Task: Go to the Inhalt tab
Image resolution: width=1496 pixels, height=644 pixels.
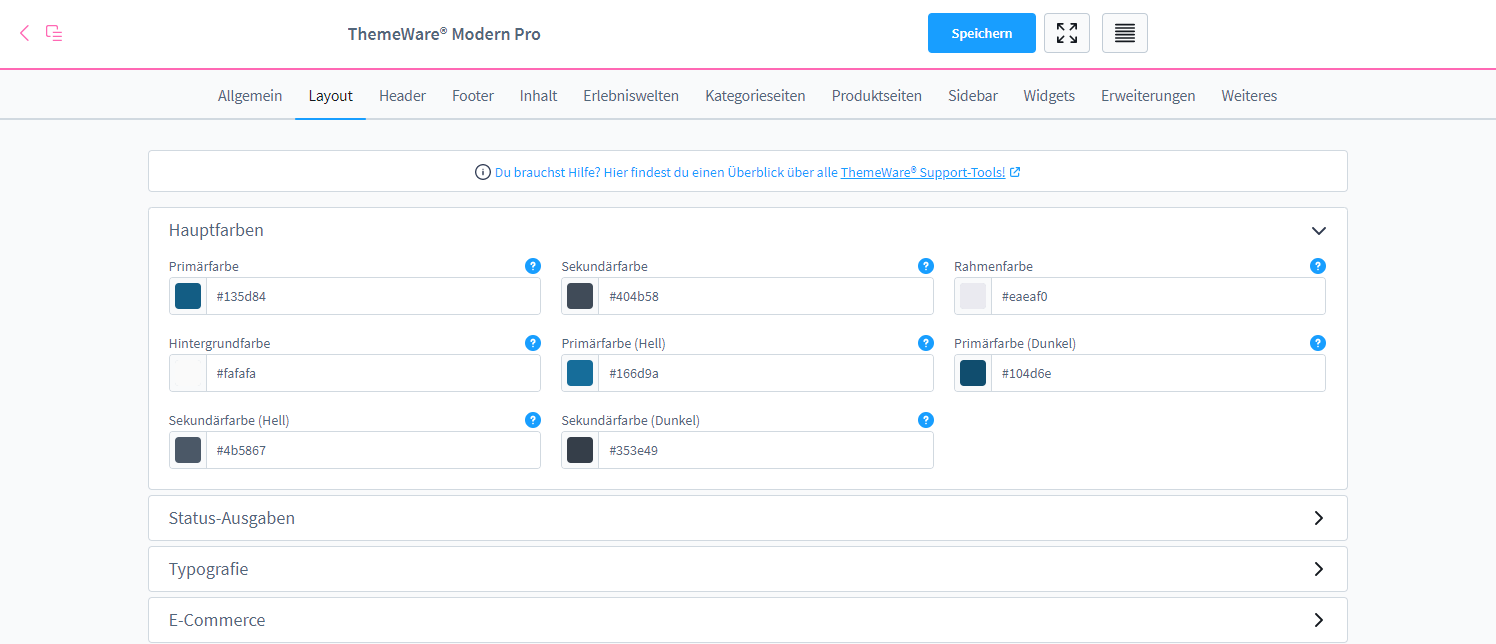Action: point(539,96)
